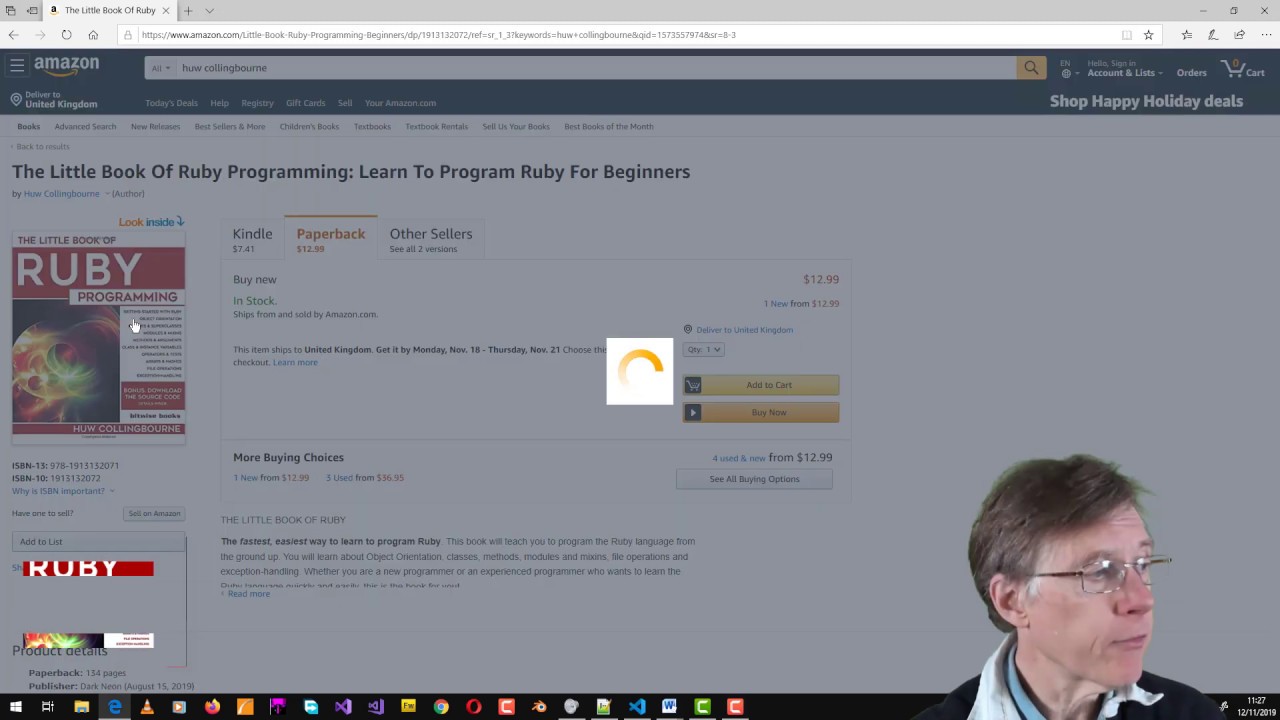Click Deliver to United Kingdom link
This screenshot has height=720, width=1280.
click(x=744, y=329)
